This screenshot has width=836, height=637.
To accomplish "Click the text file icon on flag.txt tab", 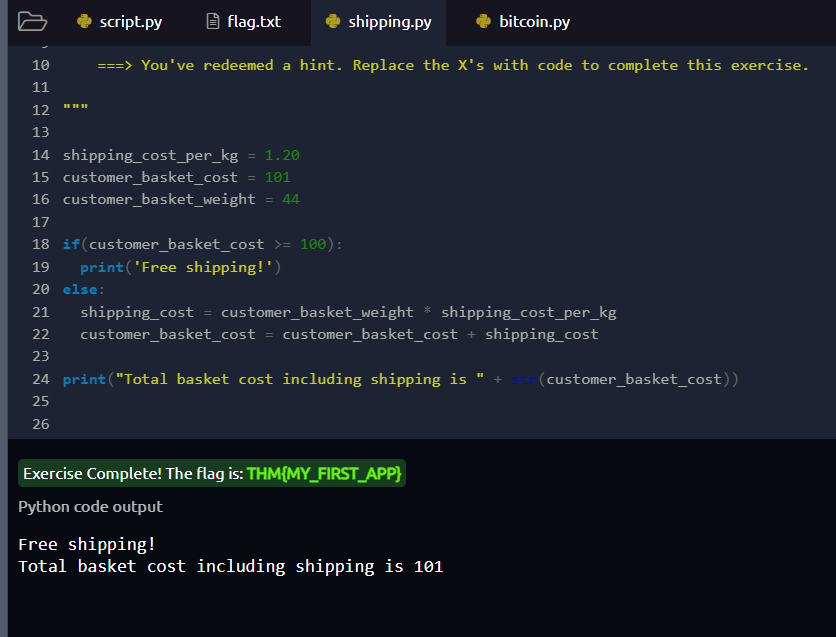I will [x=213, y=21].
